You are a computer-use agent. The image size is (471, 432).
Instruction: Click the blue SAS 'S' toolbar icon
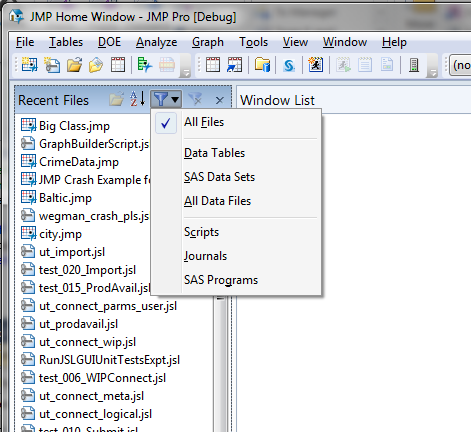click(x=289, y=65)
